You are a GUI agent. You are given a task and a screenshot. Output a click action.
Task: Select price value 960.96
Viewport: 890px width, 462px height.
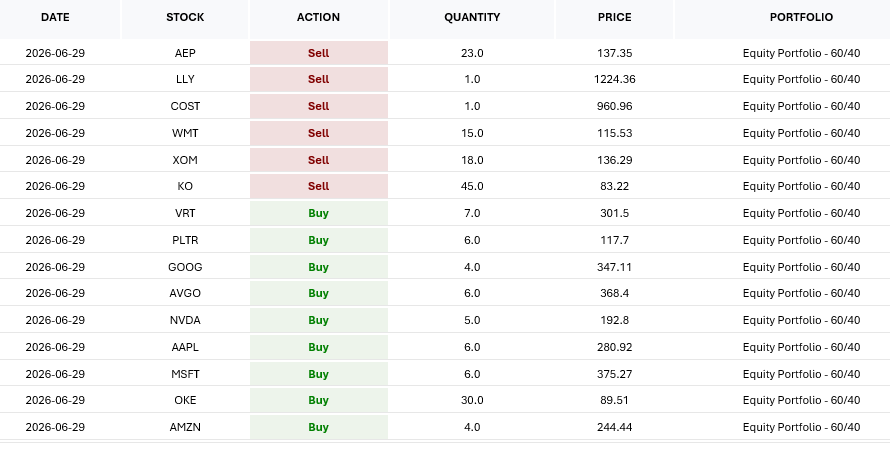click(615, 106)
